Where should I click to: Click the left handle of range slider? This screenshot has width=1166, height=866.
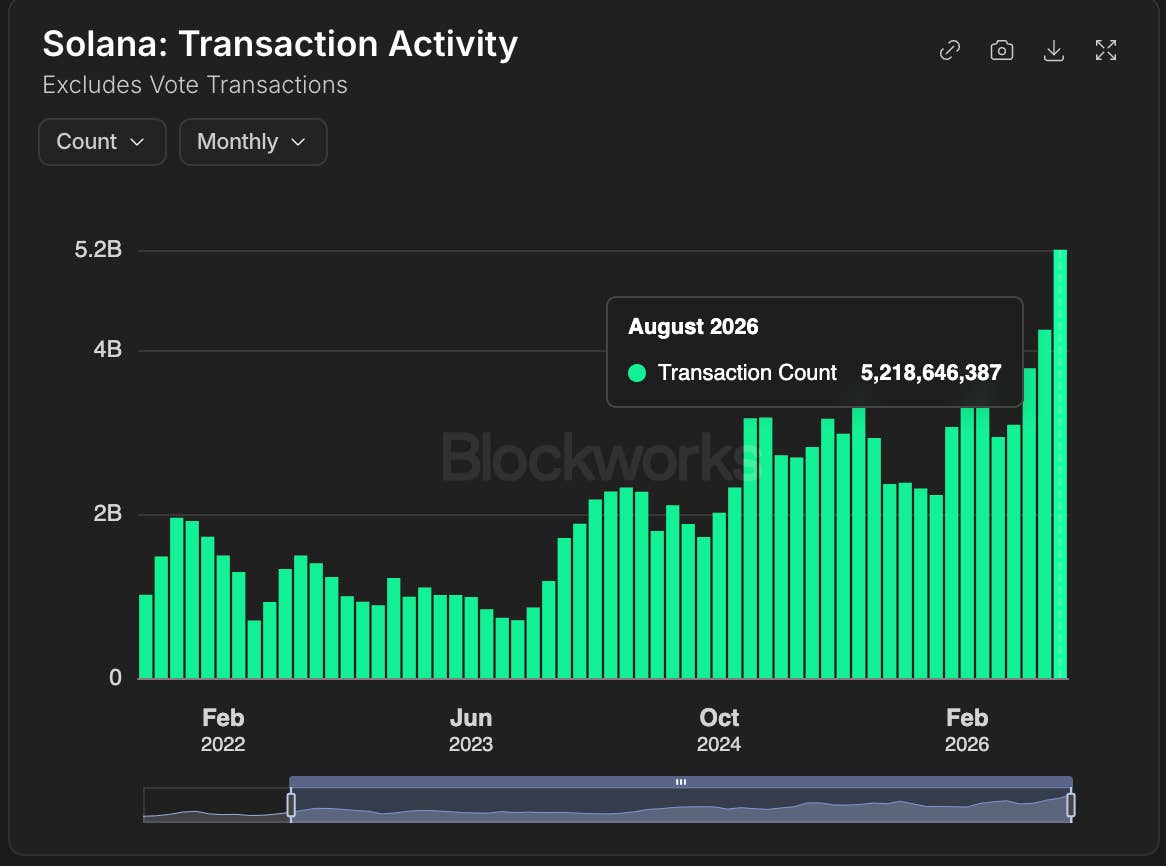(291, 805)
